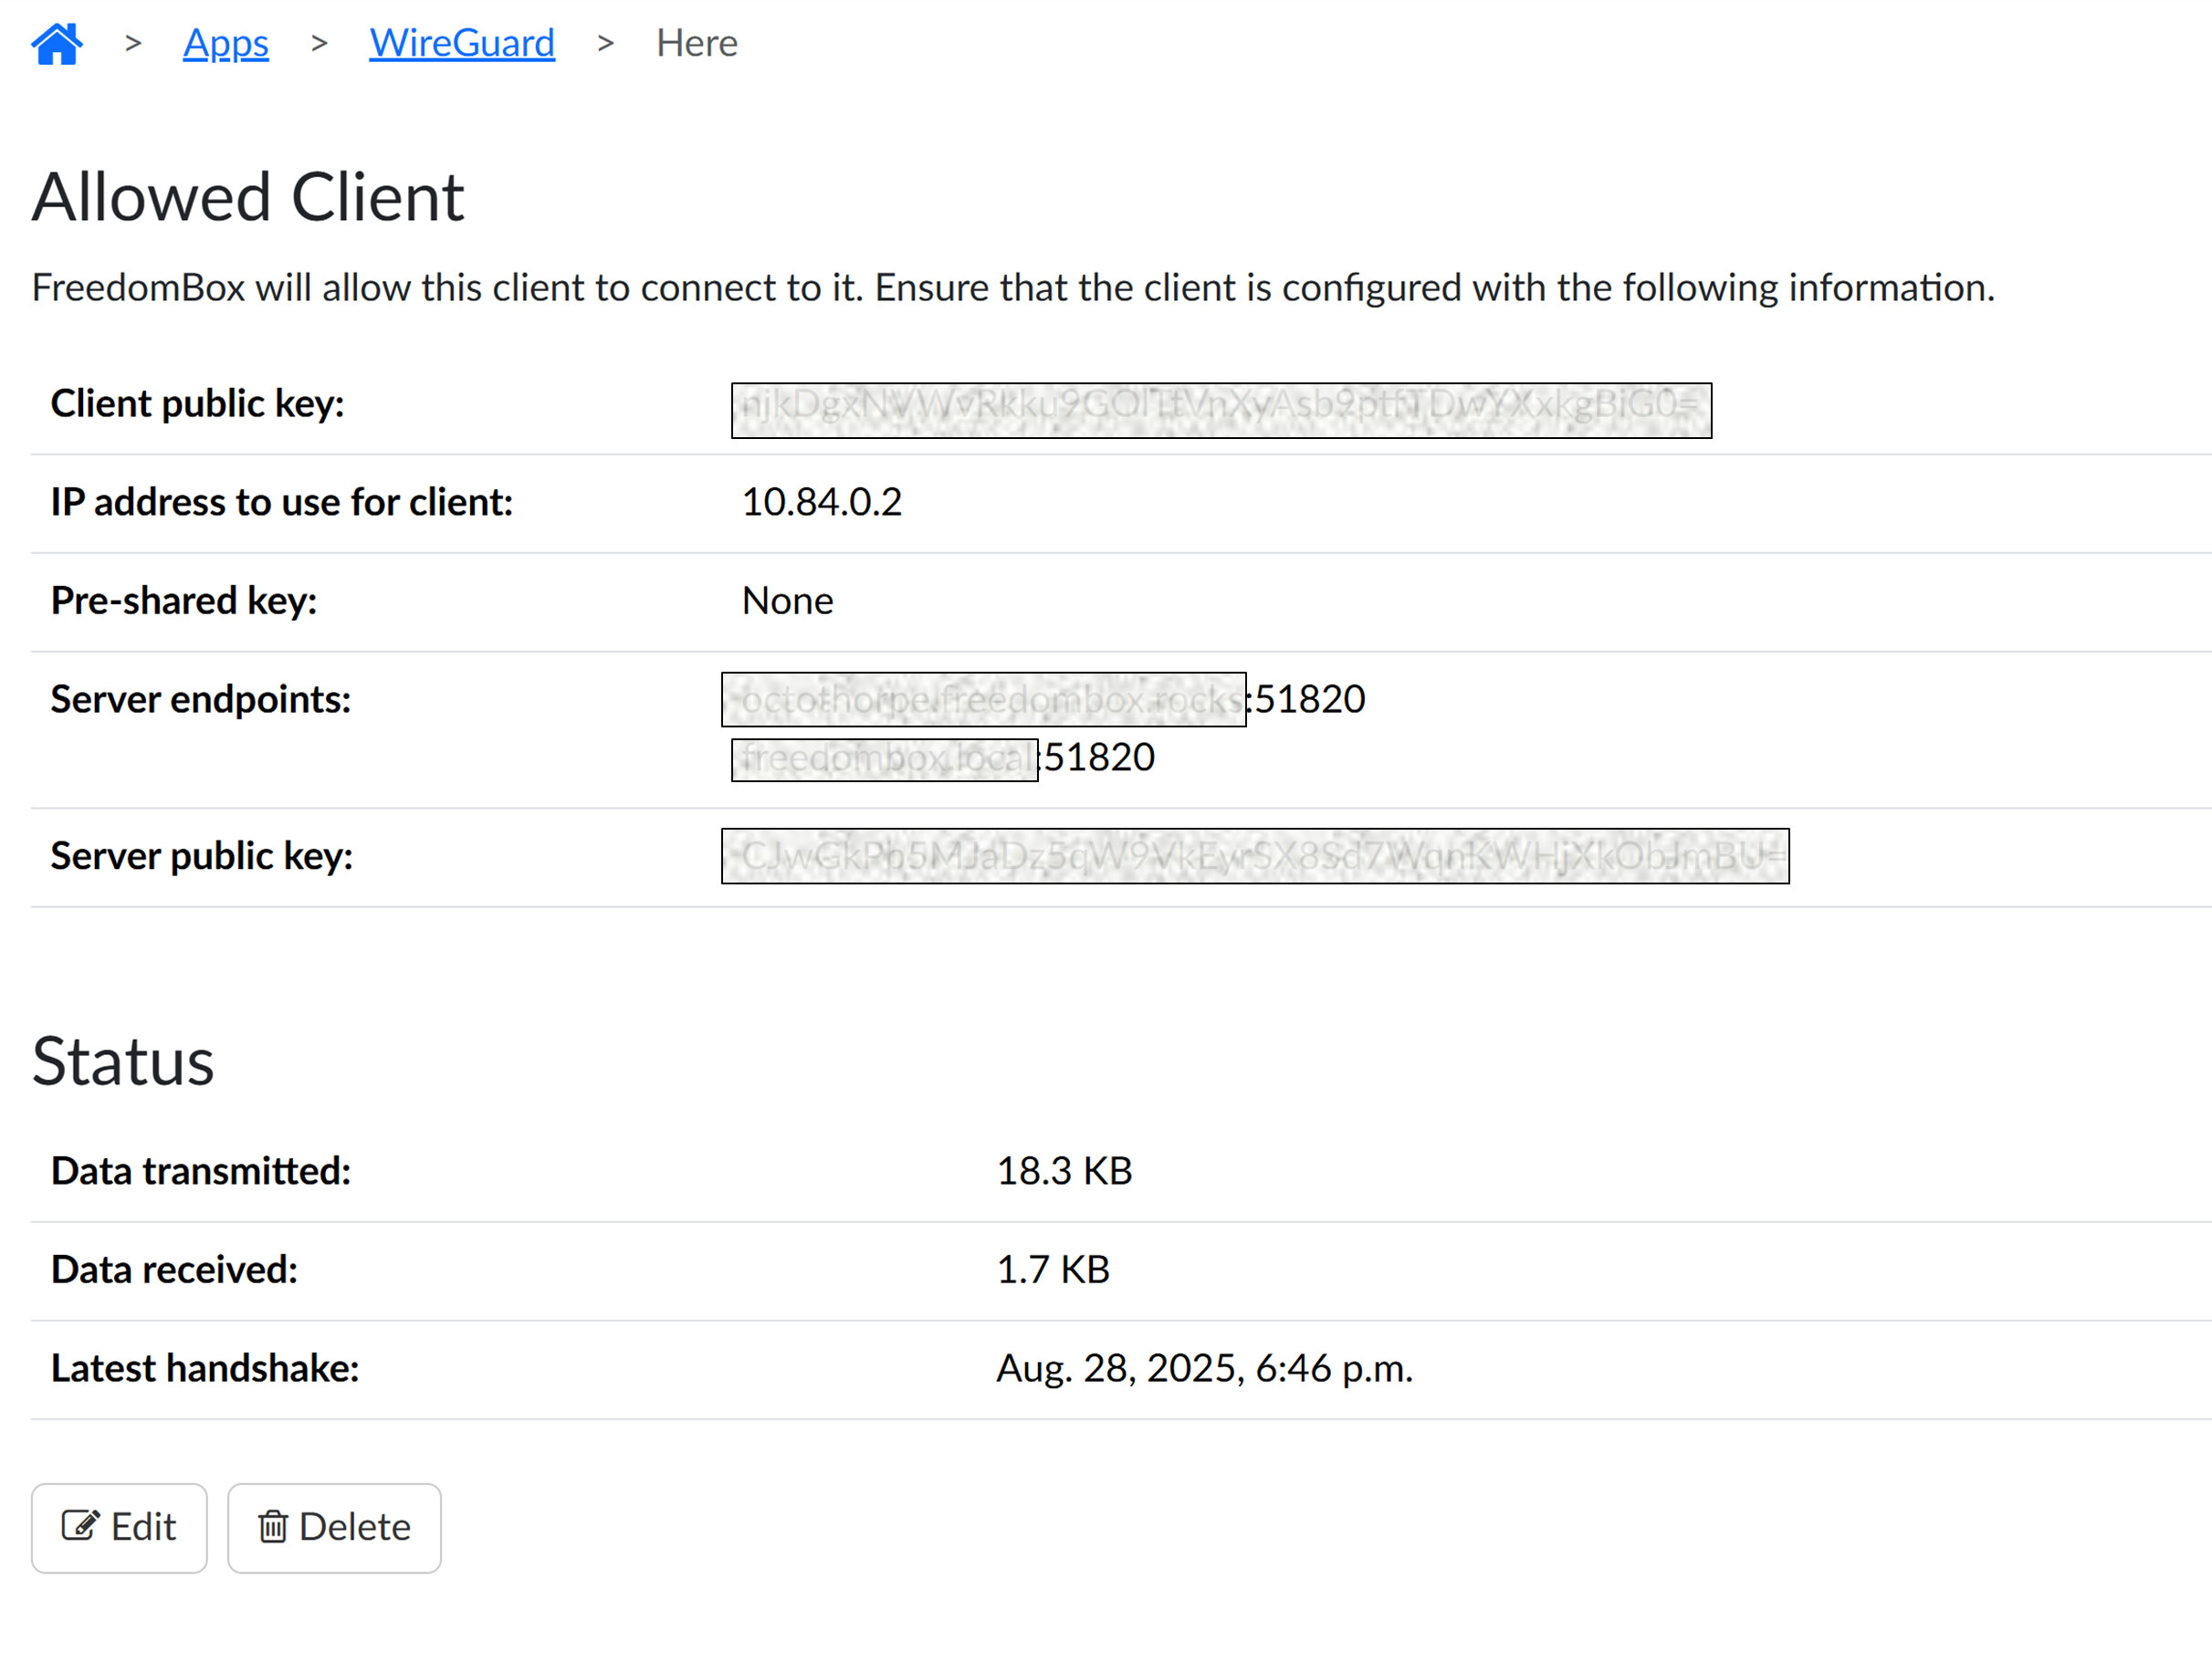Click the blurred server public key value

pos(1255,856)
